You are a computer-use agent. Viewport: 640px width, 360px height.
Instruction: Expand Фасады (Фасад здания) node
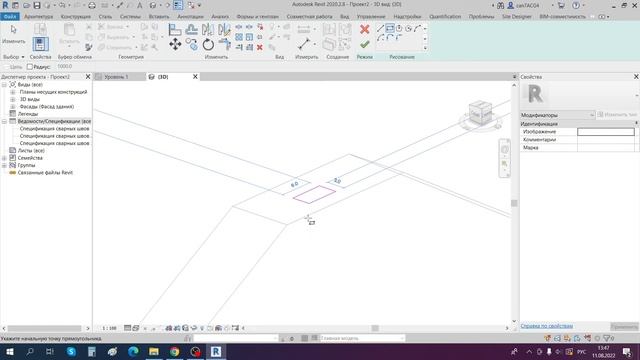coord(12,107)
